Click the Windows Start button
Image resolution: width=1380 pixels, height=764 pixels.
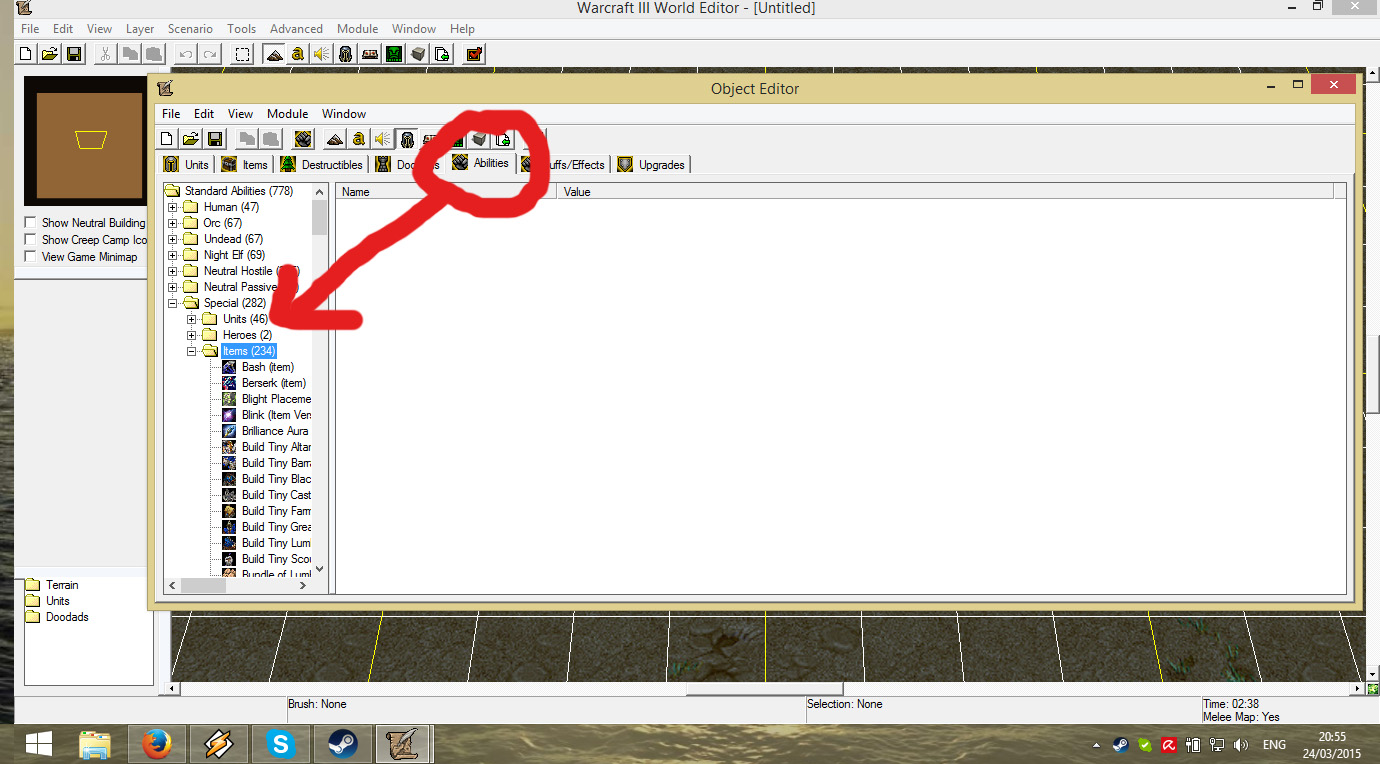38,744
